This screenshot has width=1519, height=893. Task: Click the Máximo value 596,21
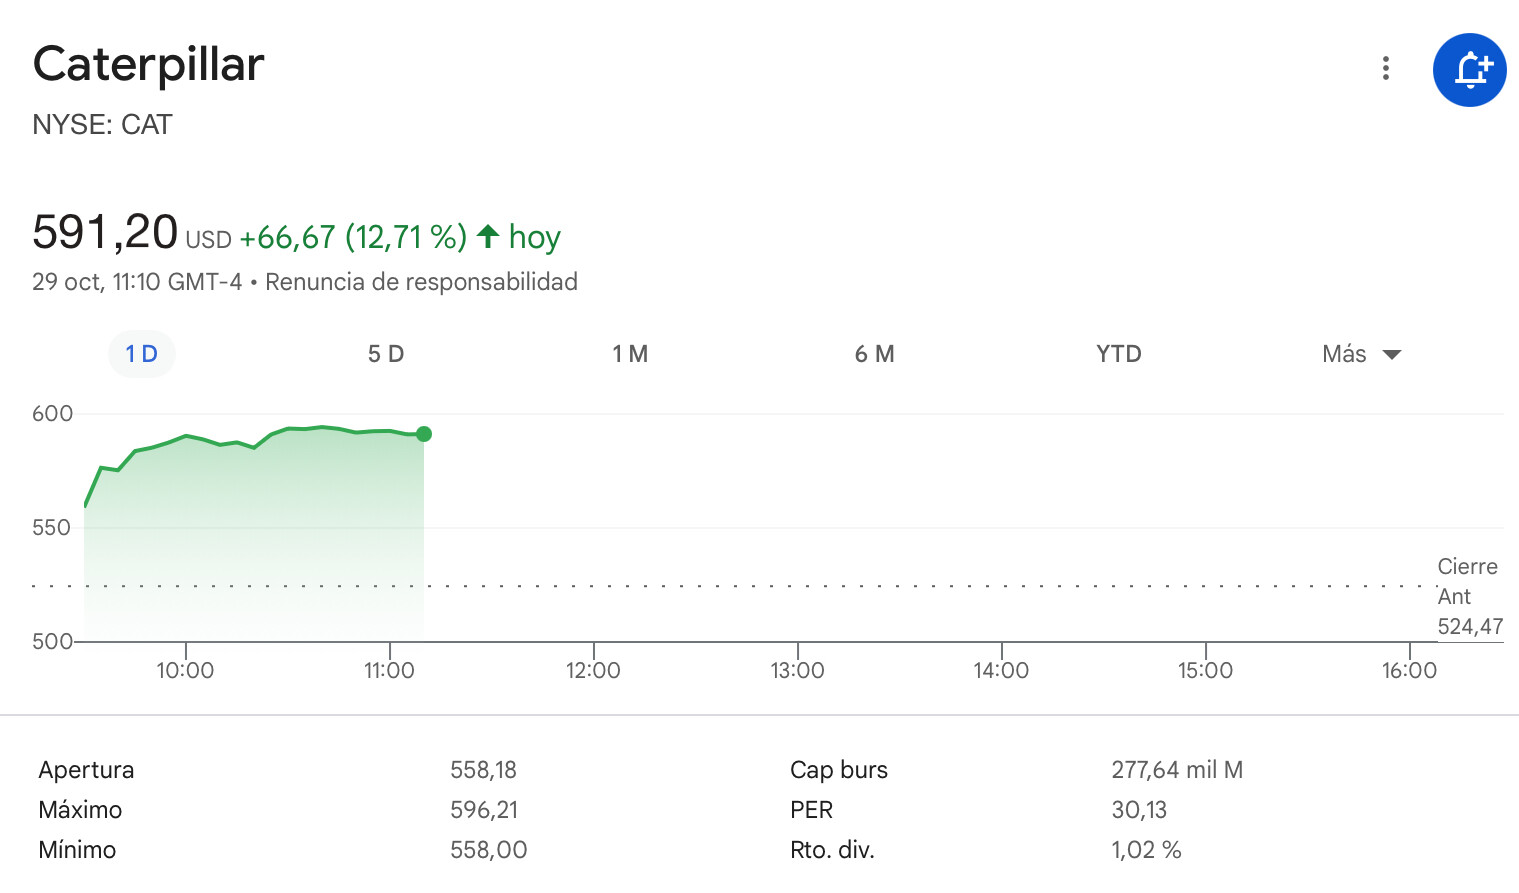point(484,810)
